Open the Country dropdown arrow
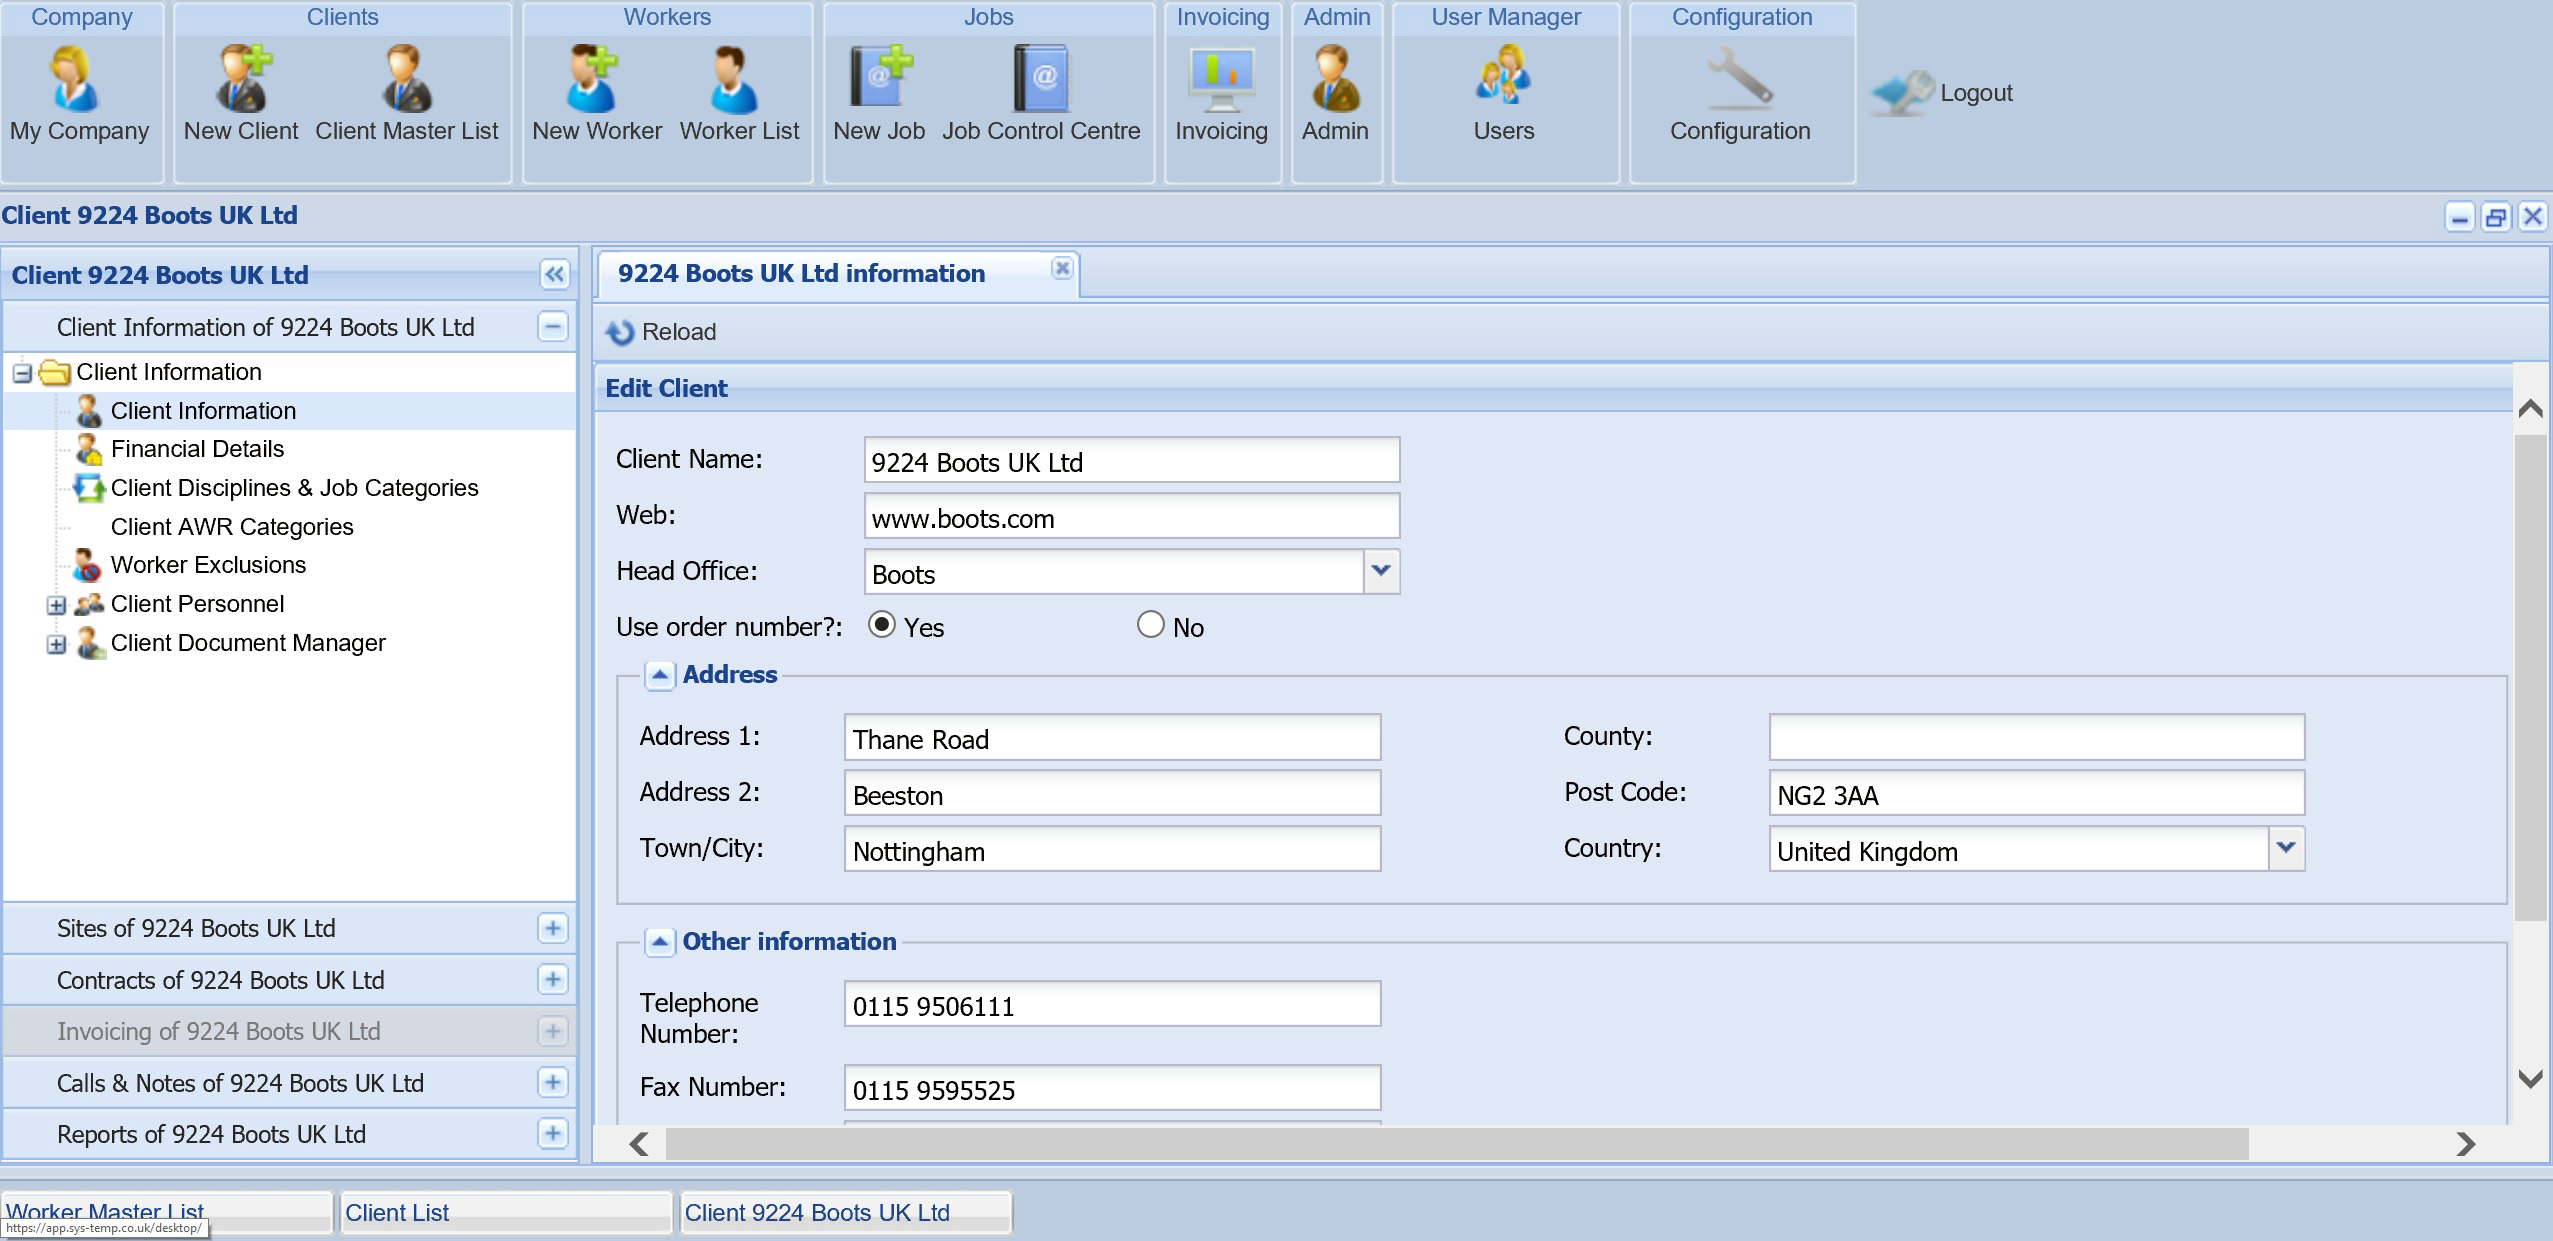 click(x=2286, y=848)
